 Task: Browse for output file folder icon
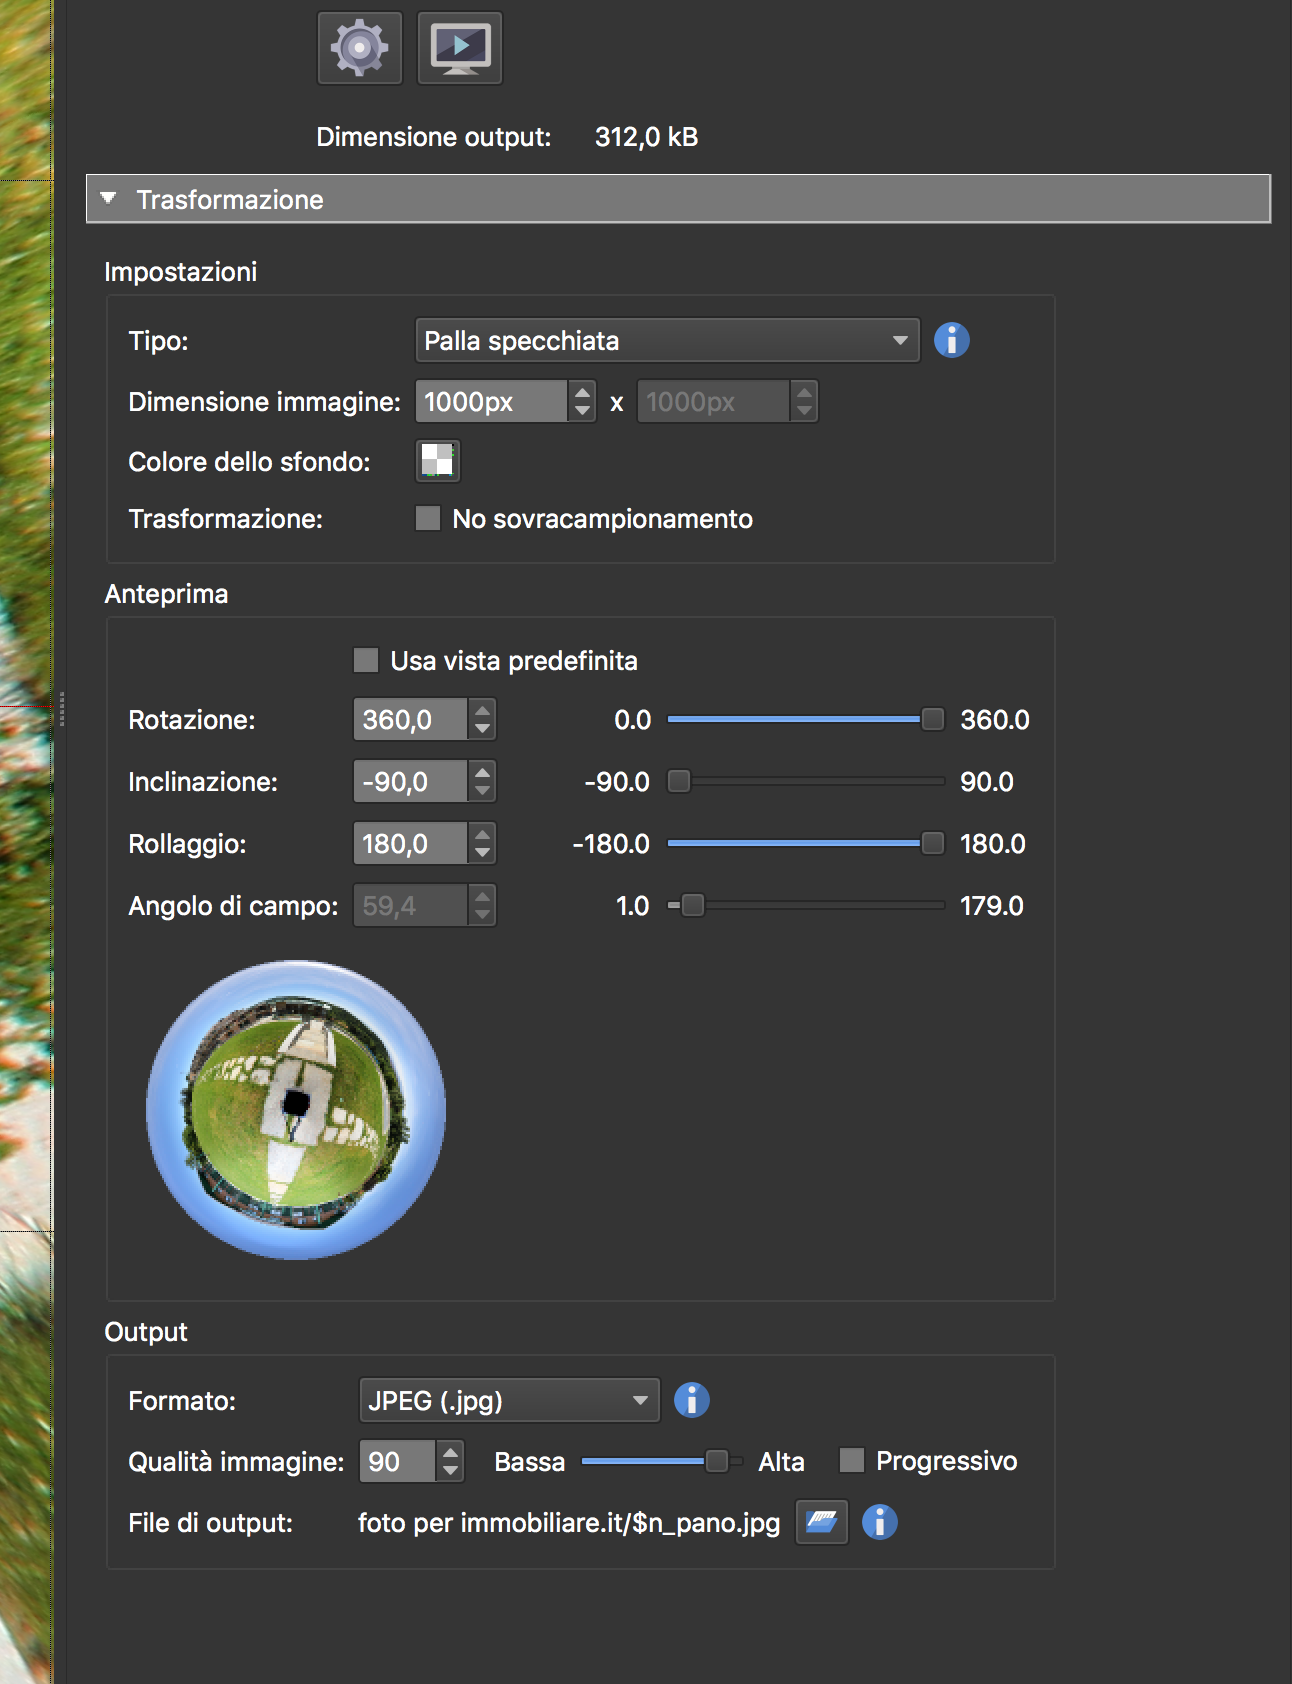[821, 1522]
